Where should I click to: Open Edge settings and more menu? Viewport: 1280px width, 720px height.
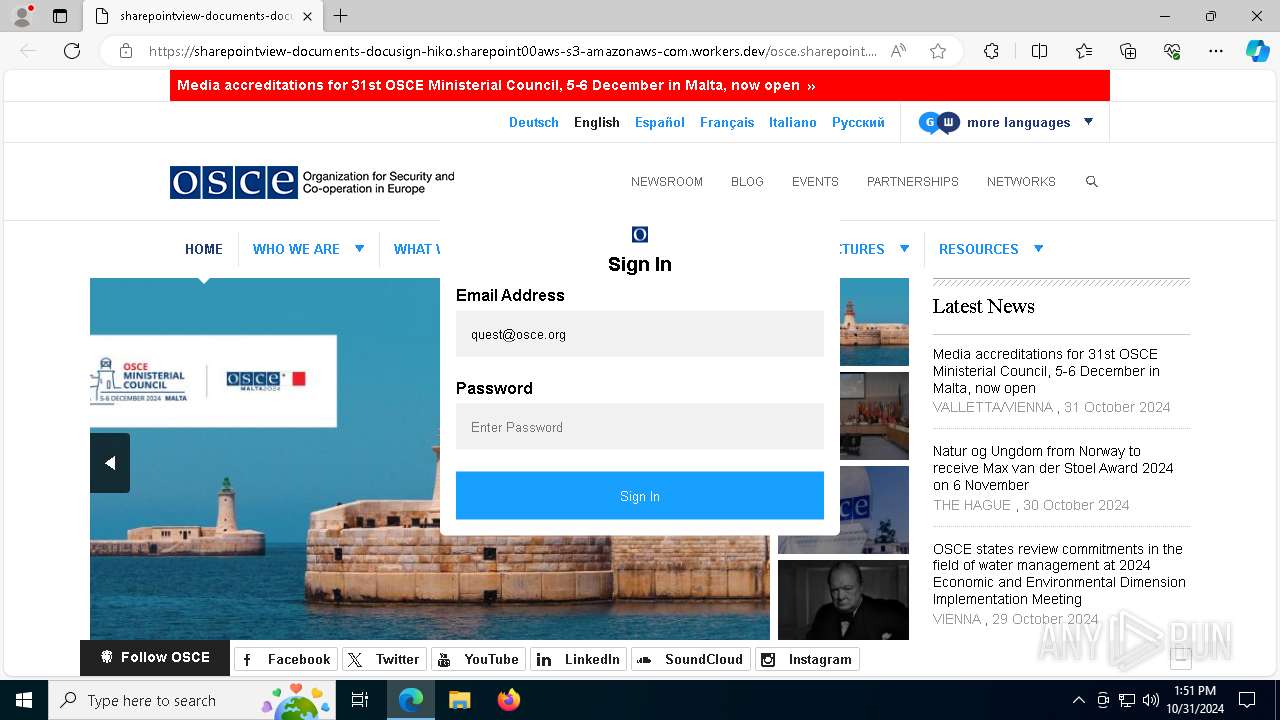click(x=1216, y=51)
